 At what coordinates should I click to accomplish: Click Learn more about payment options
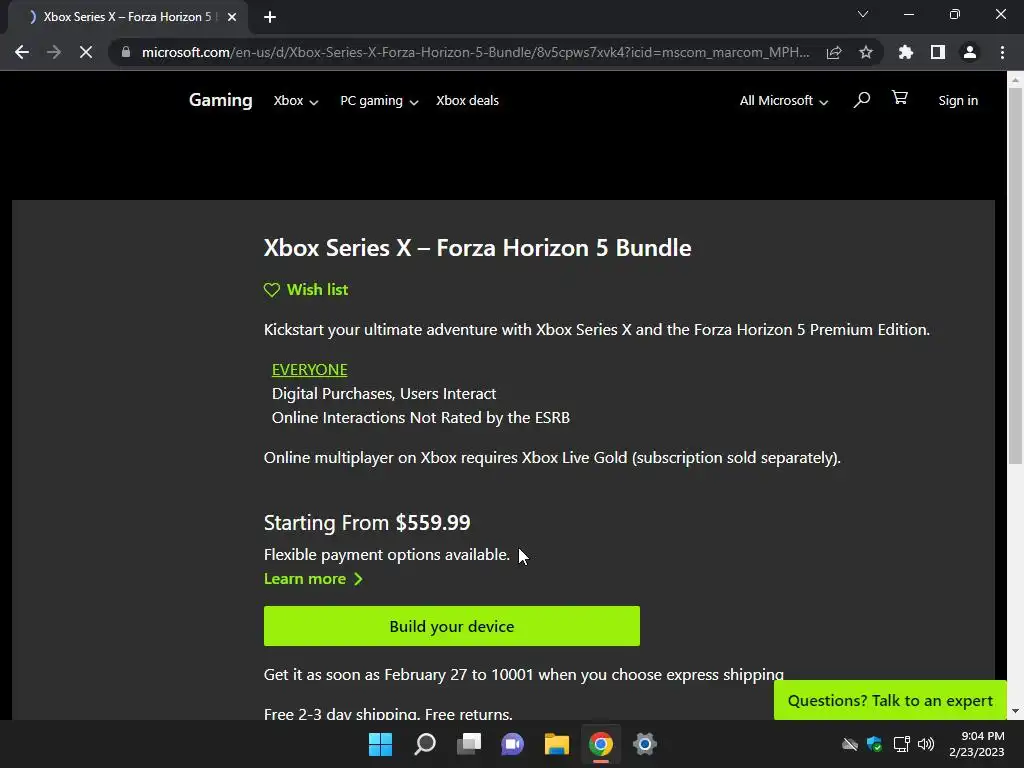[313, 579]
